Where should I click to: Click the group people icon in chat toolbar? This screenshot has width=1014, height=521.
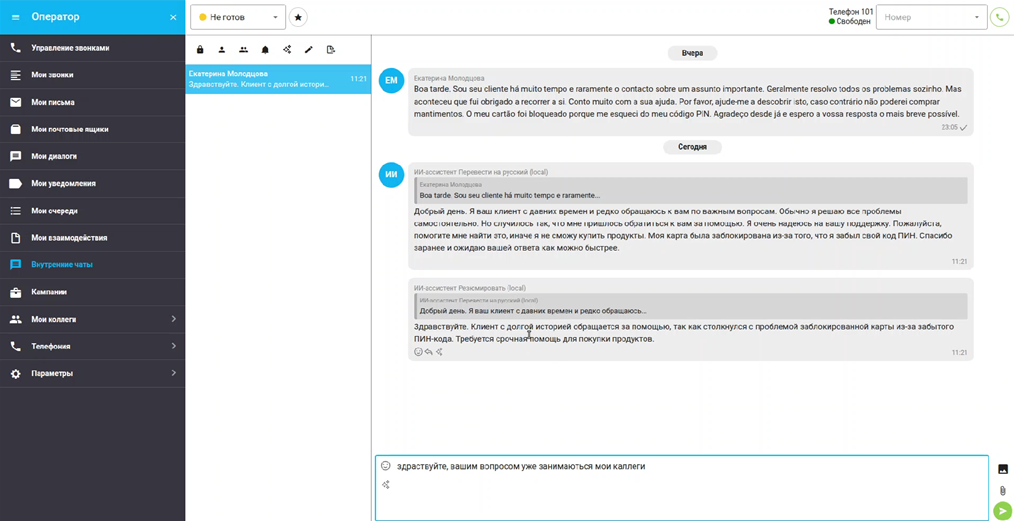(x=243, y=49)
